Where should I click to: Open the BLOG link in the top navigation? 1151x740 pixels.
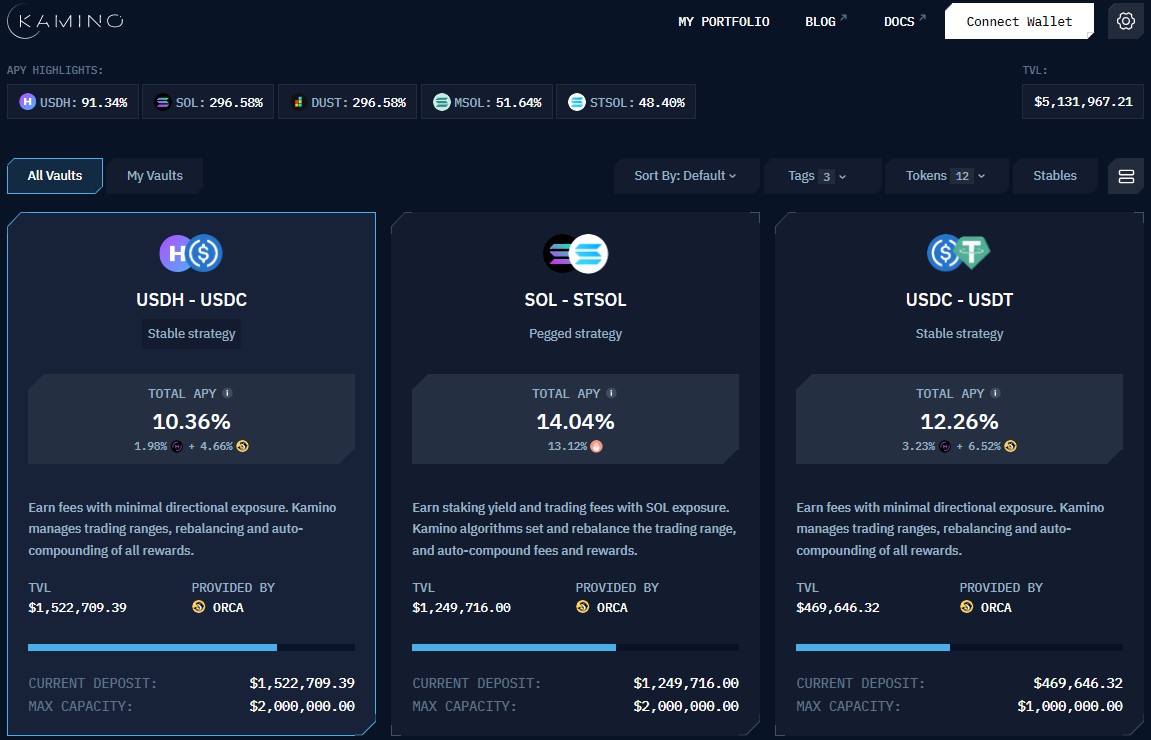point(826,21)
